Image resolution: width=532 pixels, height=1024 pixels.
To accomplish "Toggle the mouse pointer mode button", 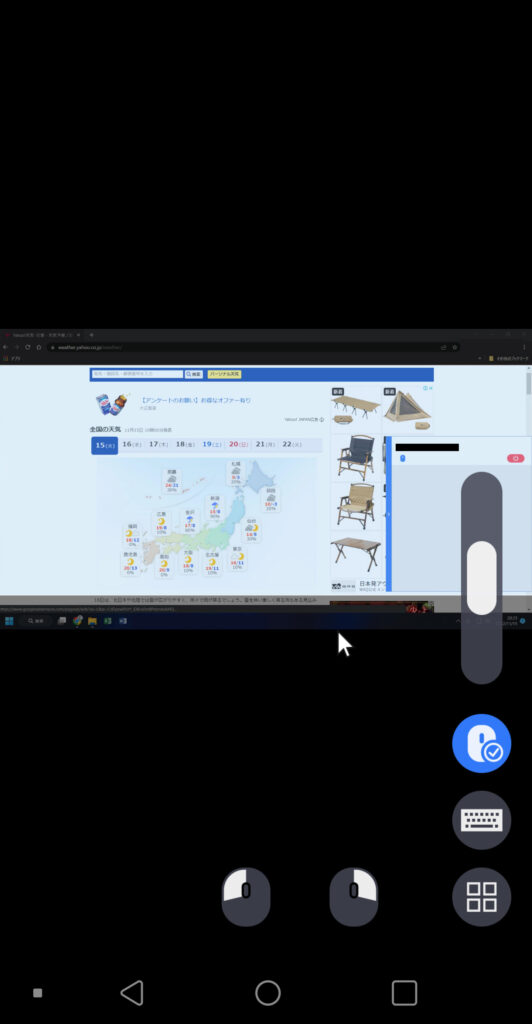I will (x=482, y=743).
